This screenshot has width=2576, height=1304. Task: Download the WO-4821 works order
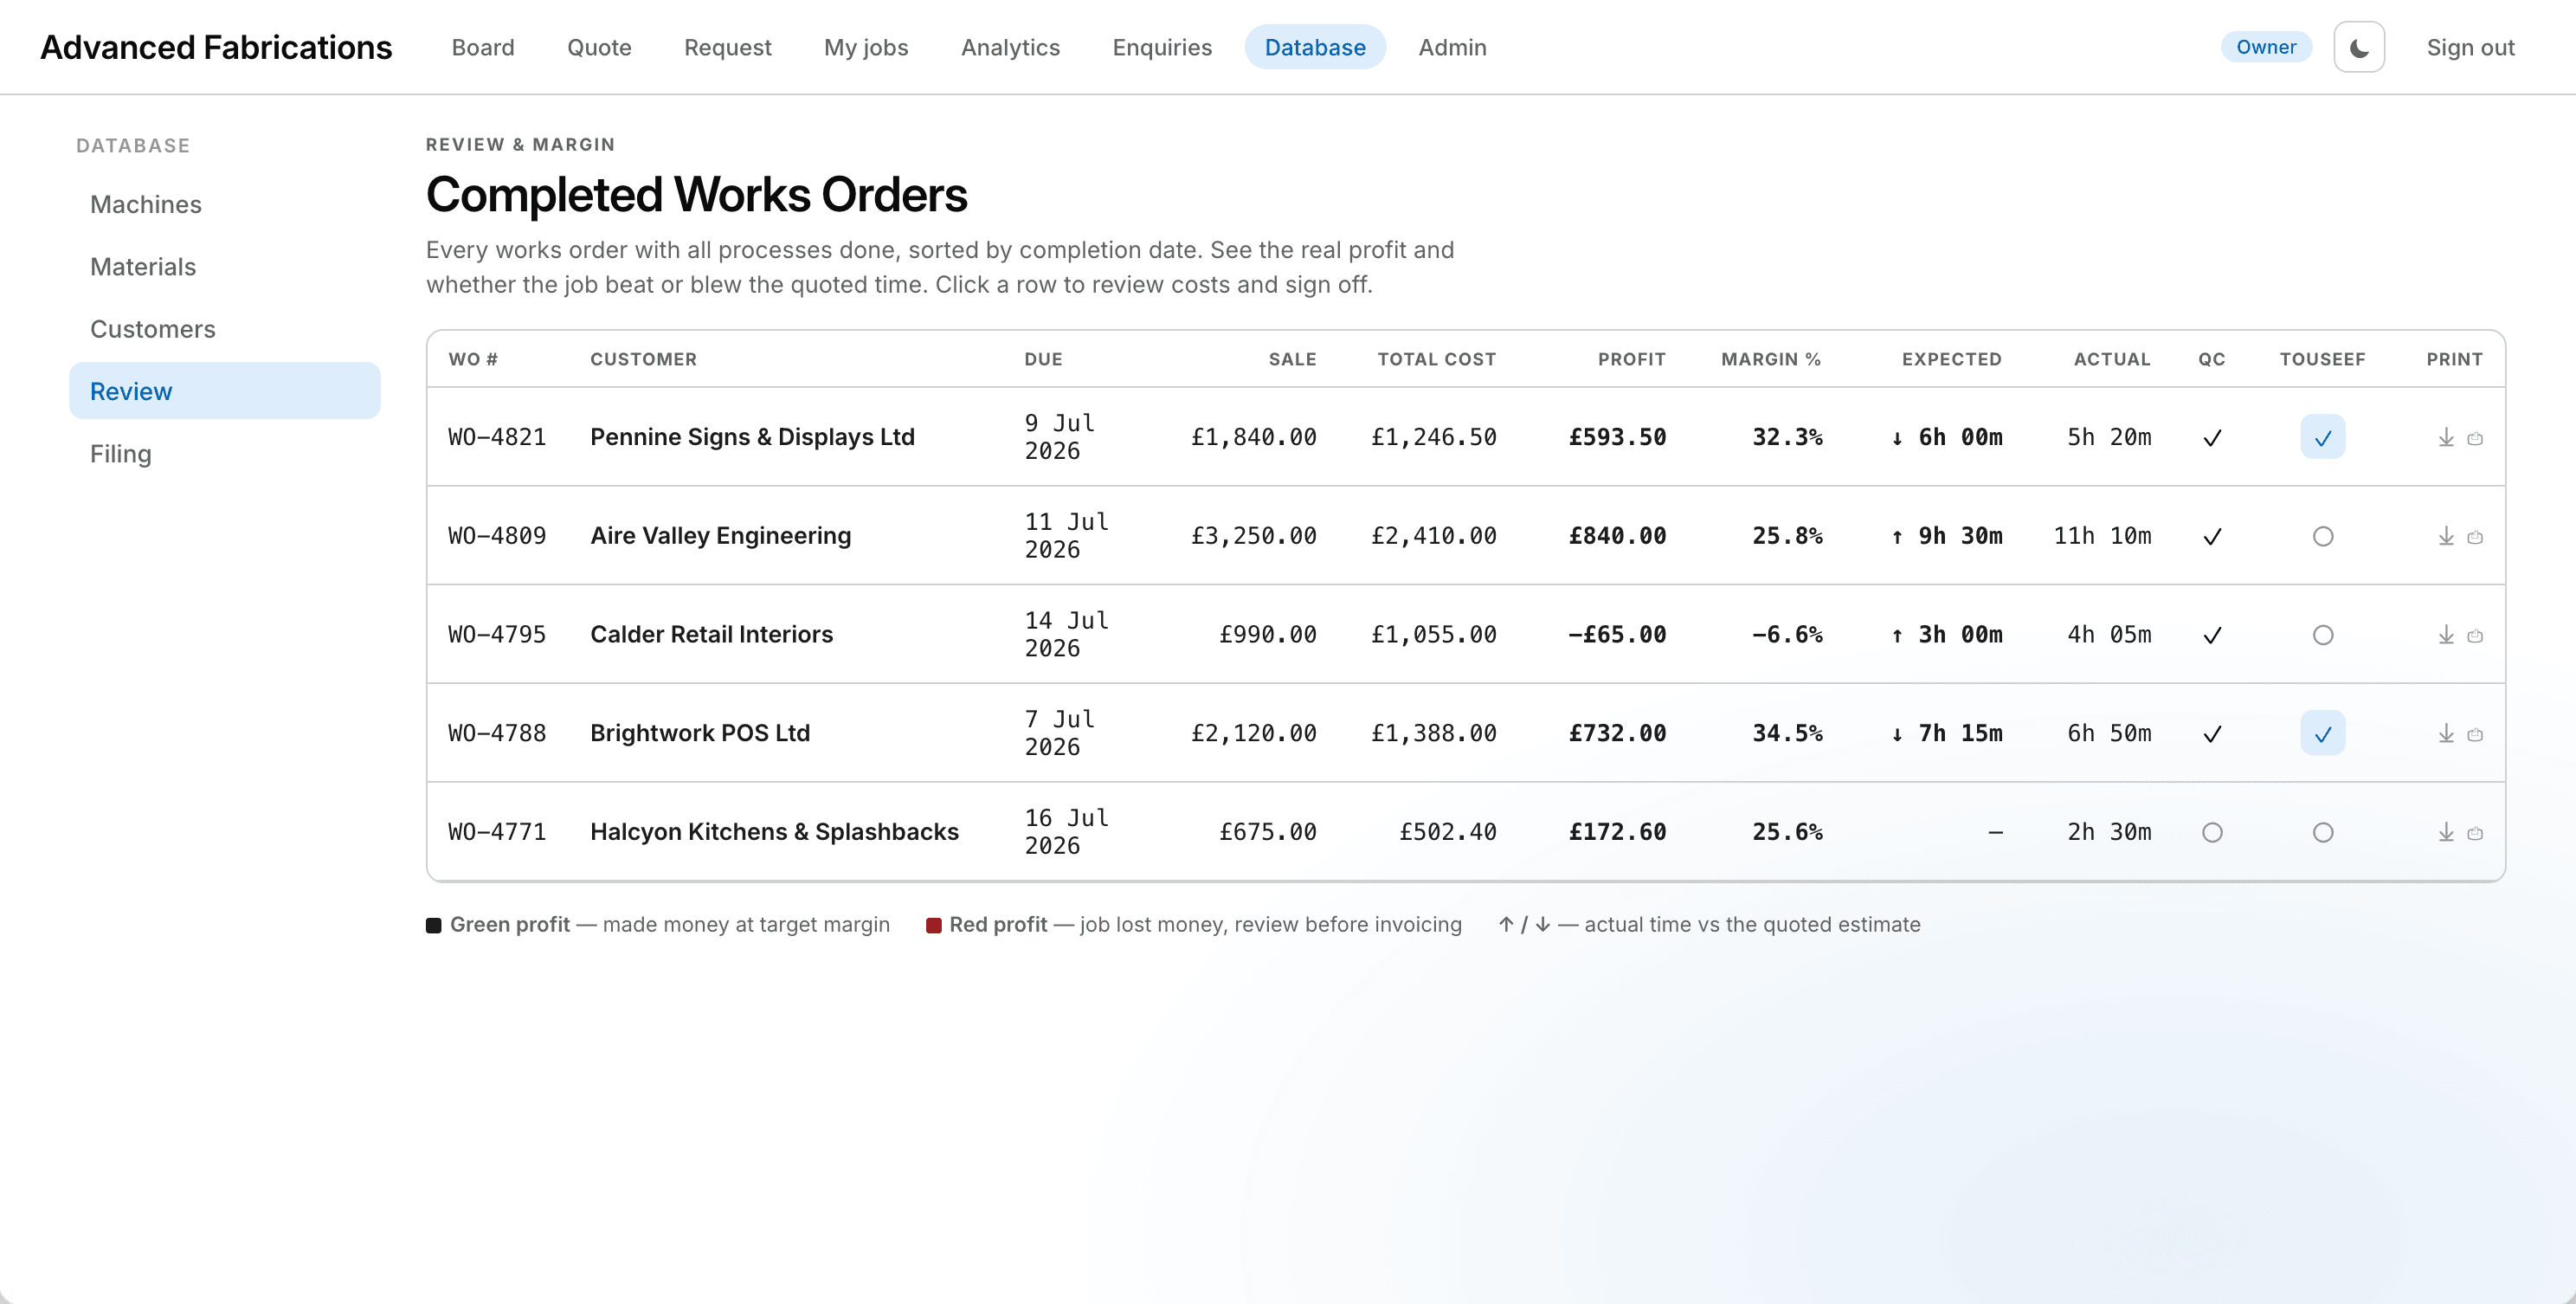tap(2446, 437)
